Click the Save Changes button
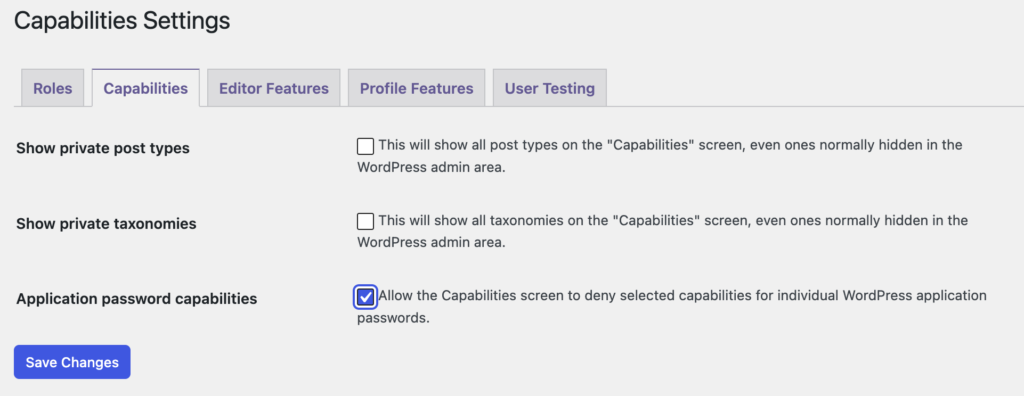Screen dimensions: 1024x396 click(x=72, y=362)
